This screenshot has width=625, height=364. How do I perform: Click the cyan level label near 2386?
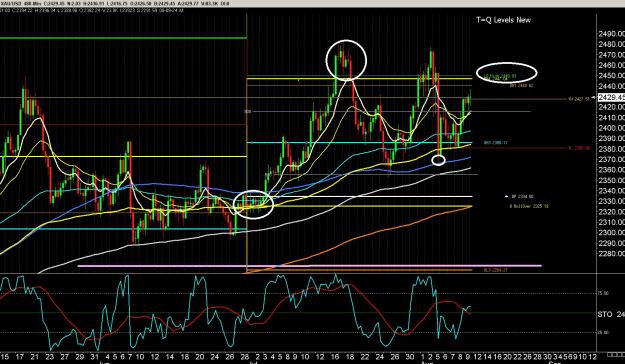(x=495, y=143)
